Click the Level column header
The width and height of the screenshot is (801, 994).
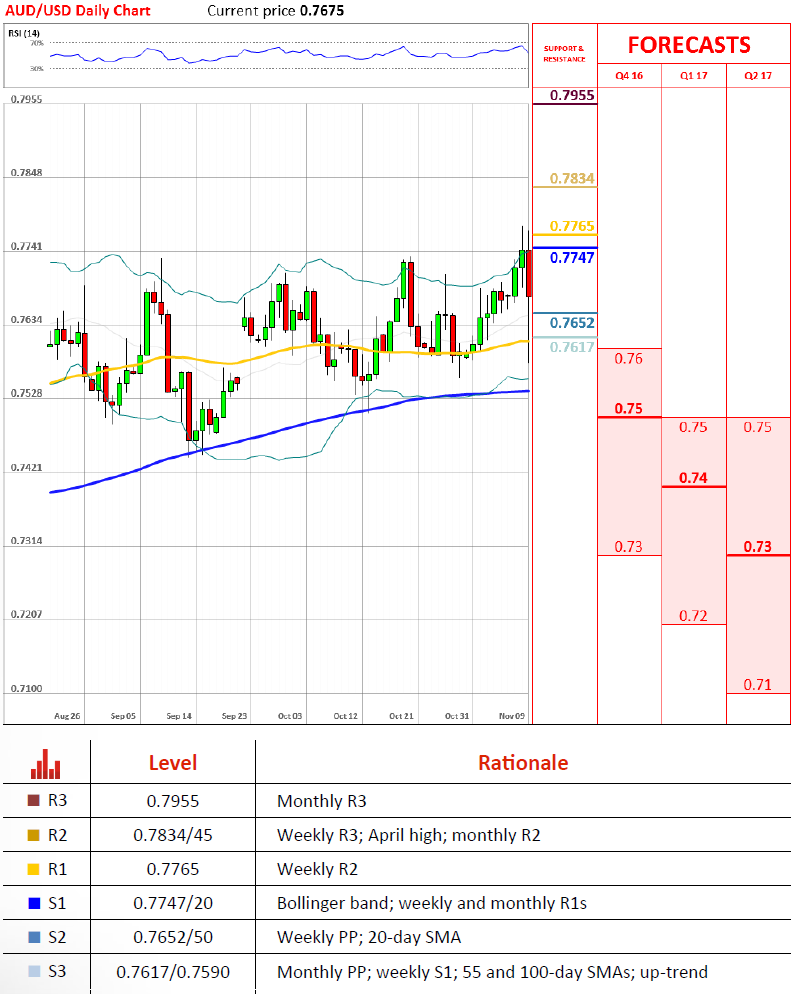pyautogui.click(x=172, y=763)
